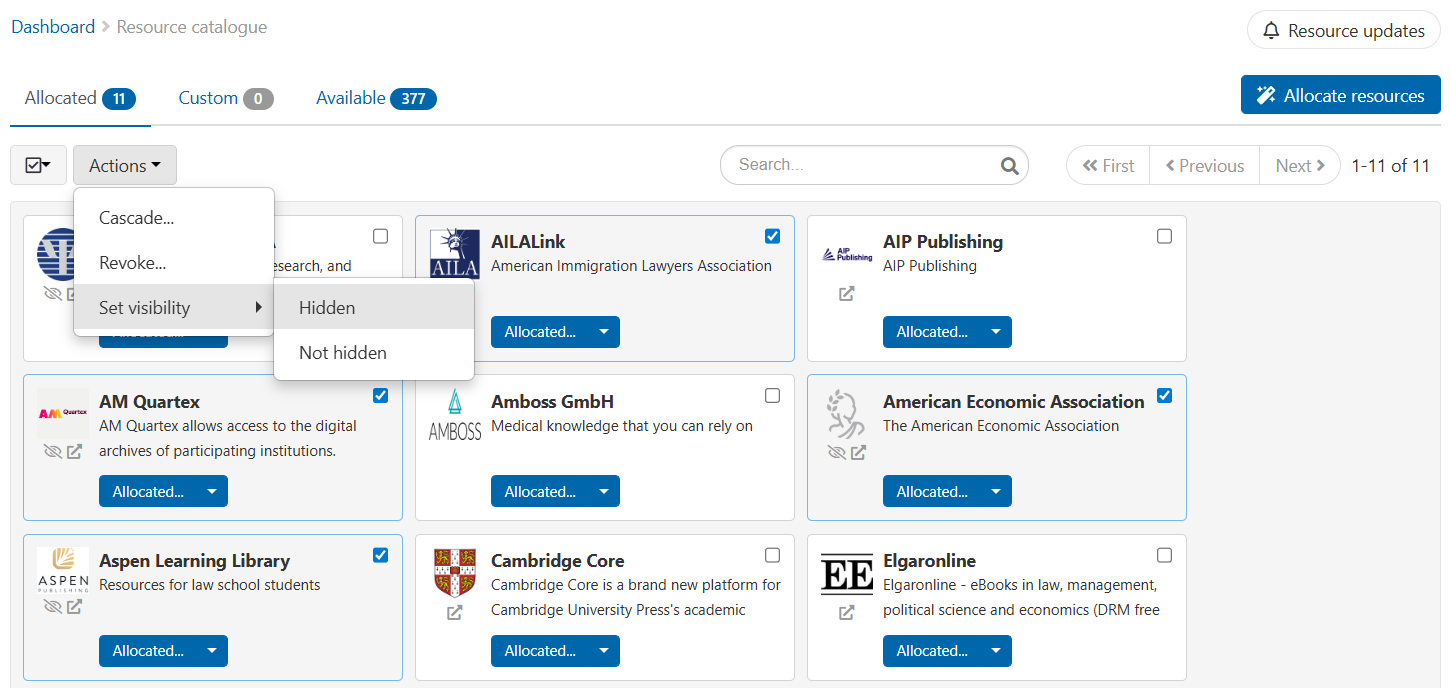Image resolution: width=1451 pixels, height=688 pixels.
Task: Follow the Dashboard breadcrumb link
Action: (x=53, y=27)
